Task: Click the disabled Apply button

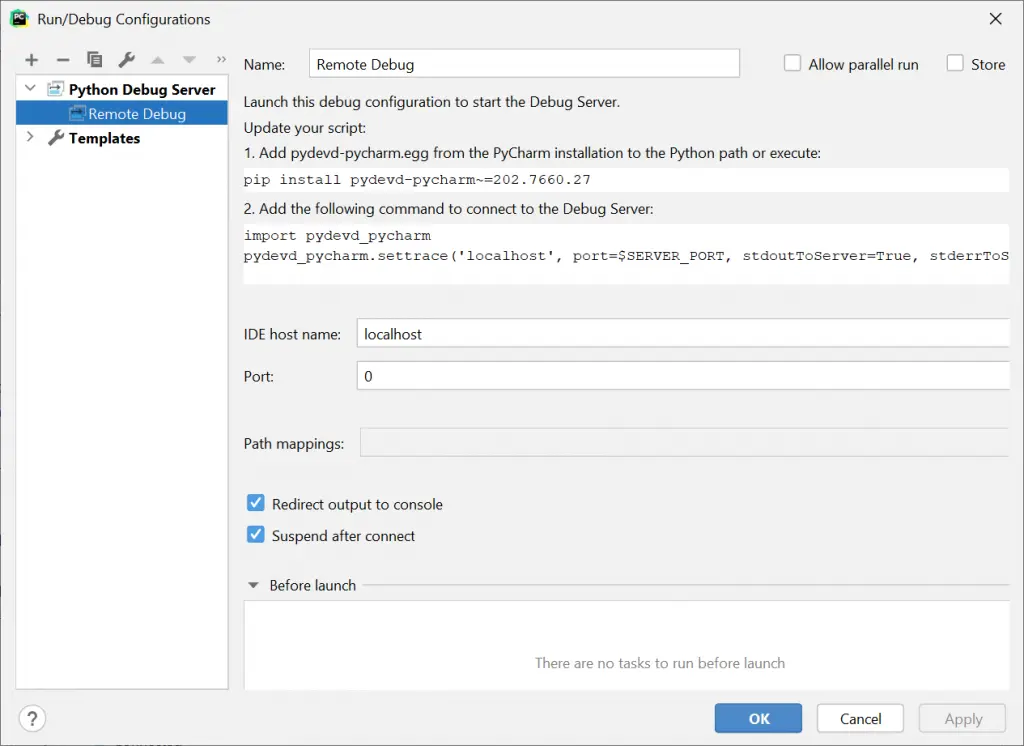Action: [x=963, y=719]
